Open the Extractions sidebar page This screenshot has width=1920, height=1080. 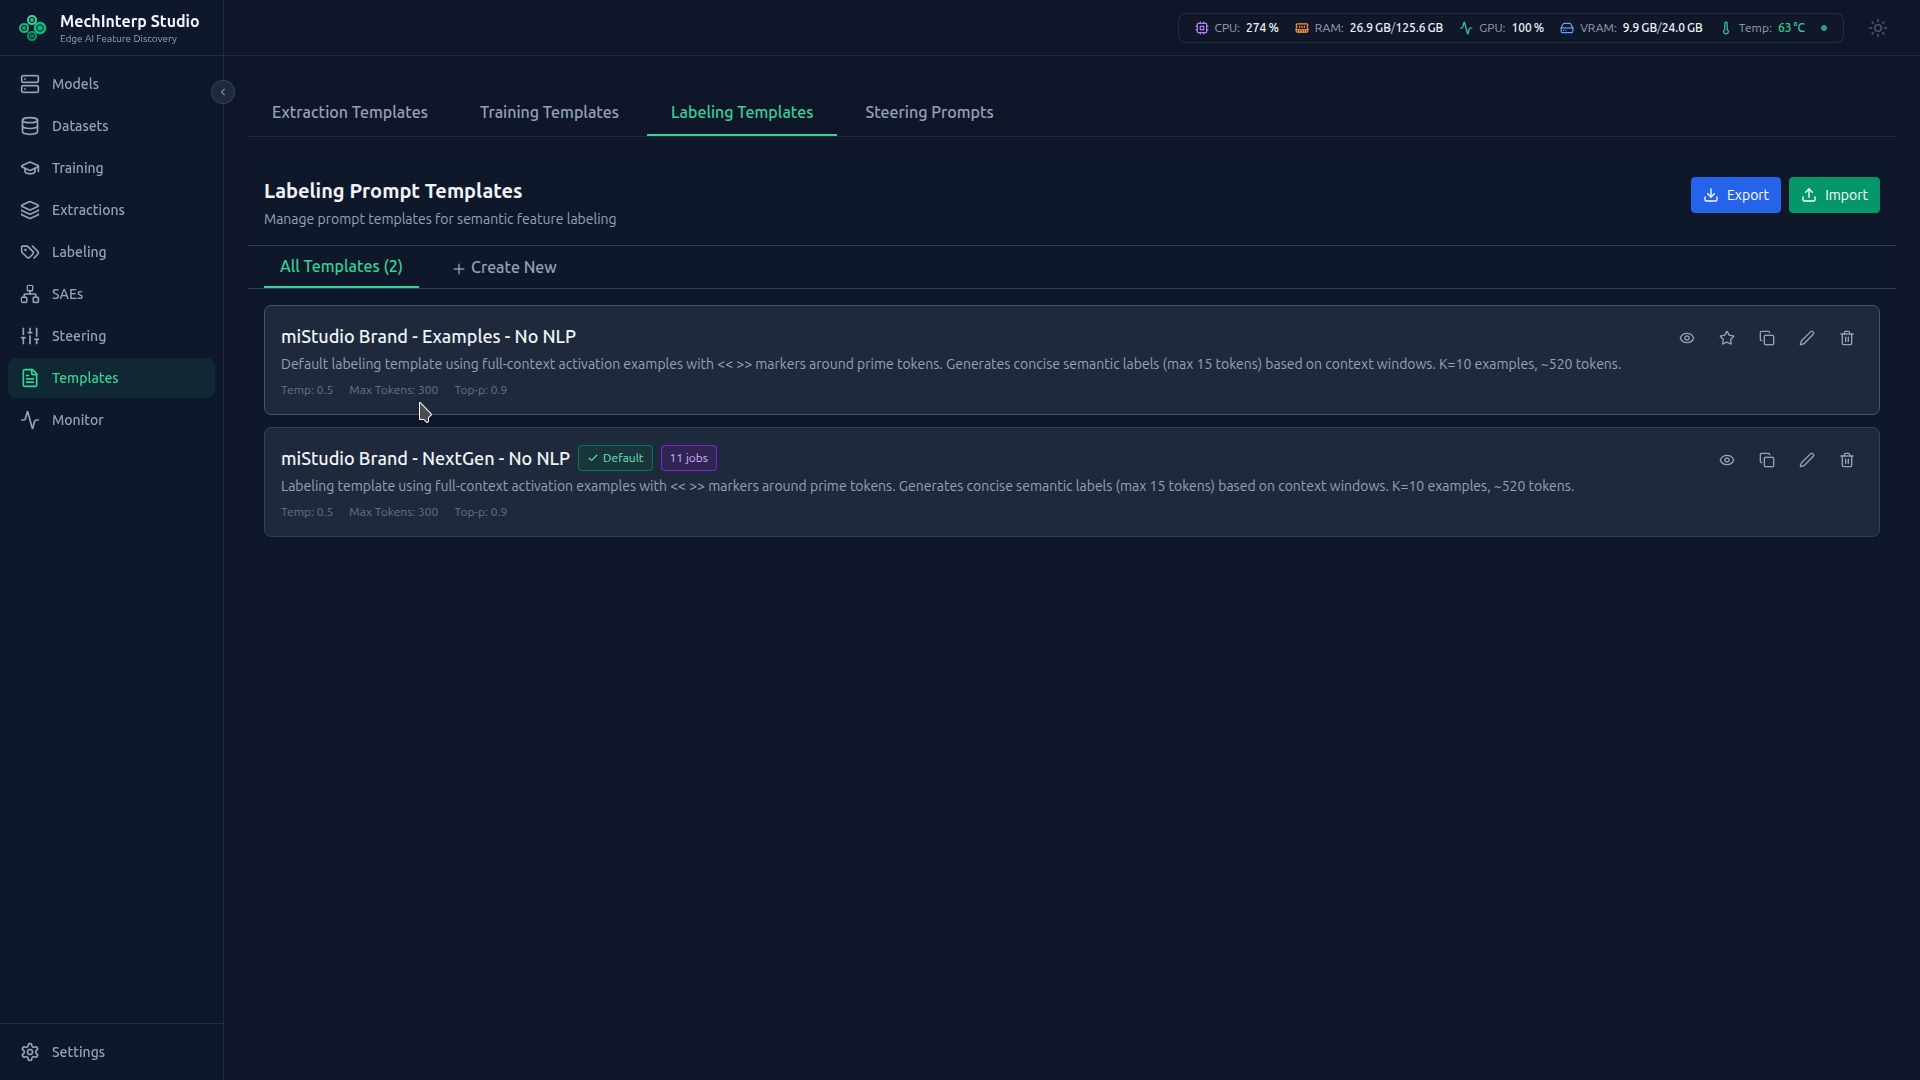111,210
